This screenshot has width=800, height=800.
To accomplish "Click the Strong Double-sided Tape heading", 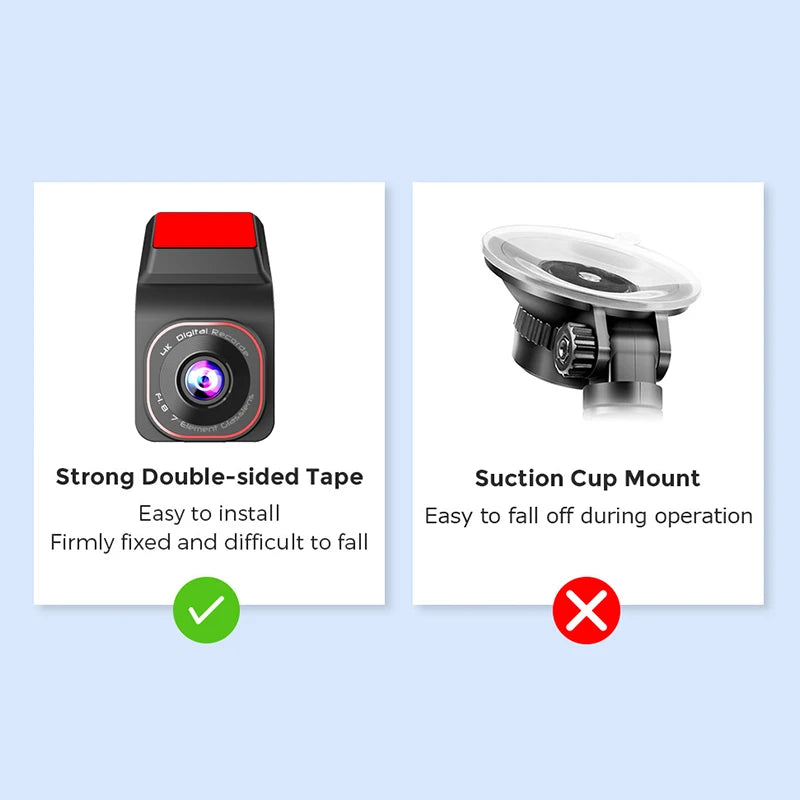I will click(209, 477).
